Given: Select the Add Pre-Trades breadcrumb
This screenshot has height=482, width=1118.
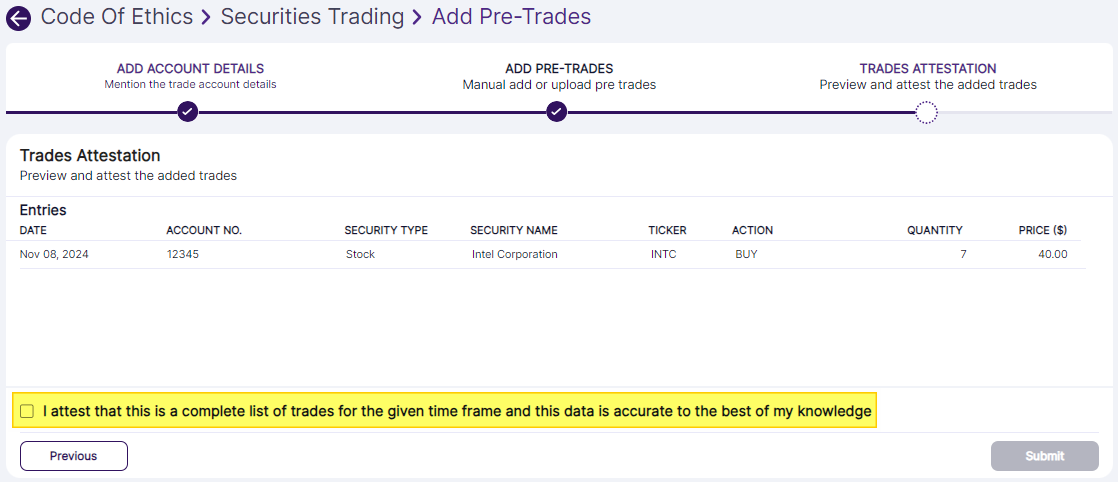Looking at the screenshot, I should 511,17.
